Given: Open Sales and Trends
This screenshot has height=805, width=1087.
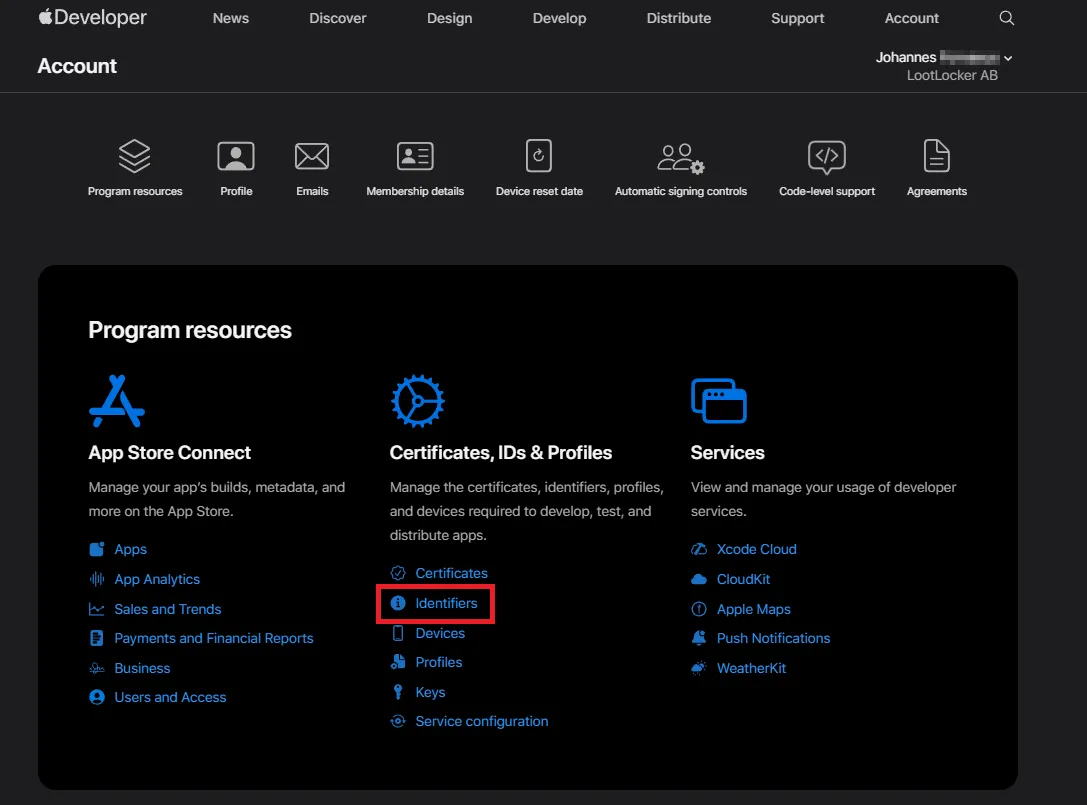Looking at the screenshot, I should click(x=168, y=609).
